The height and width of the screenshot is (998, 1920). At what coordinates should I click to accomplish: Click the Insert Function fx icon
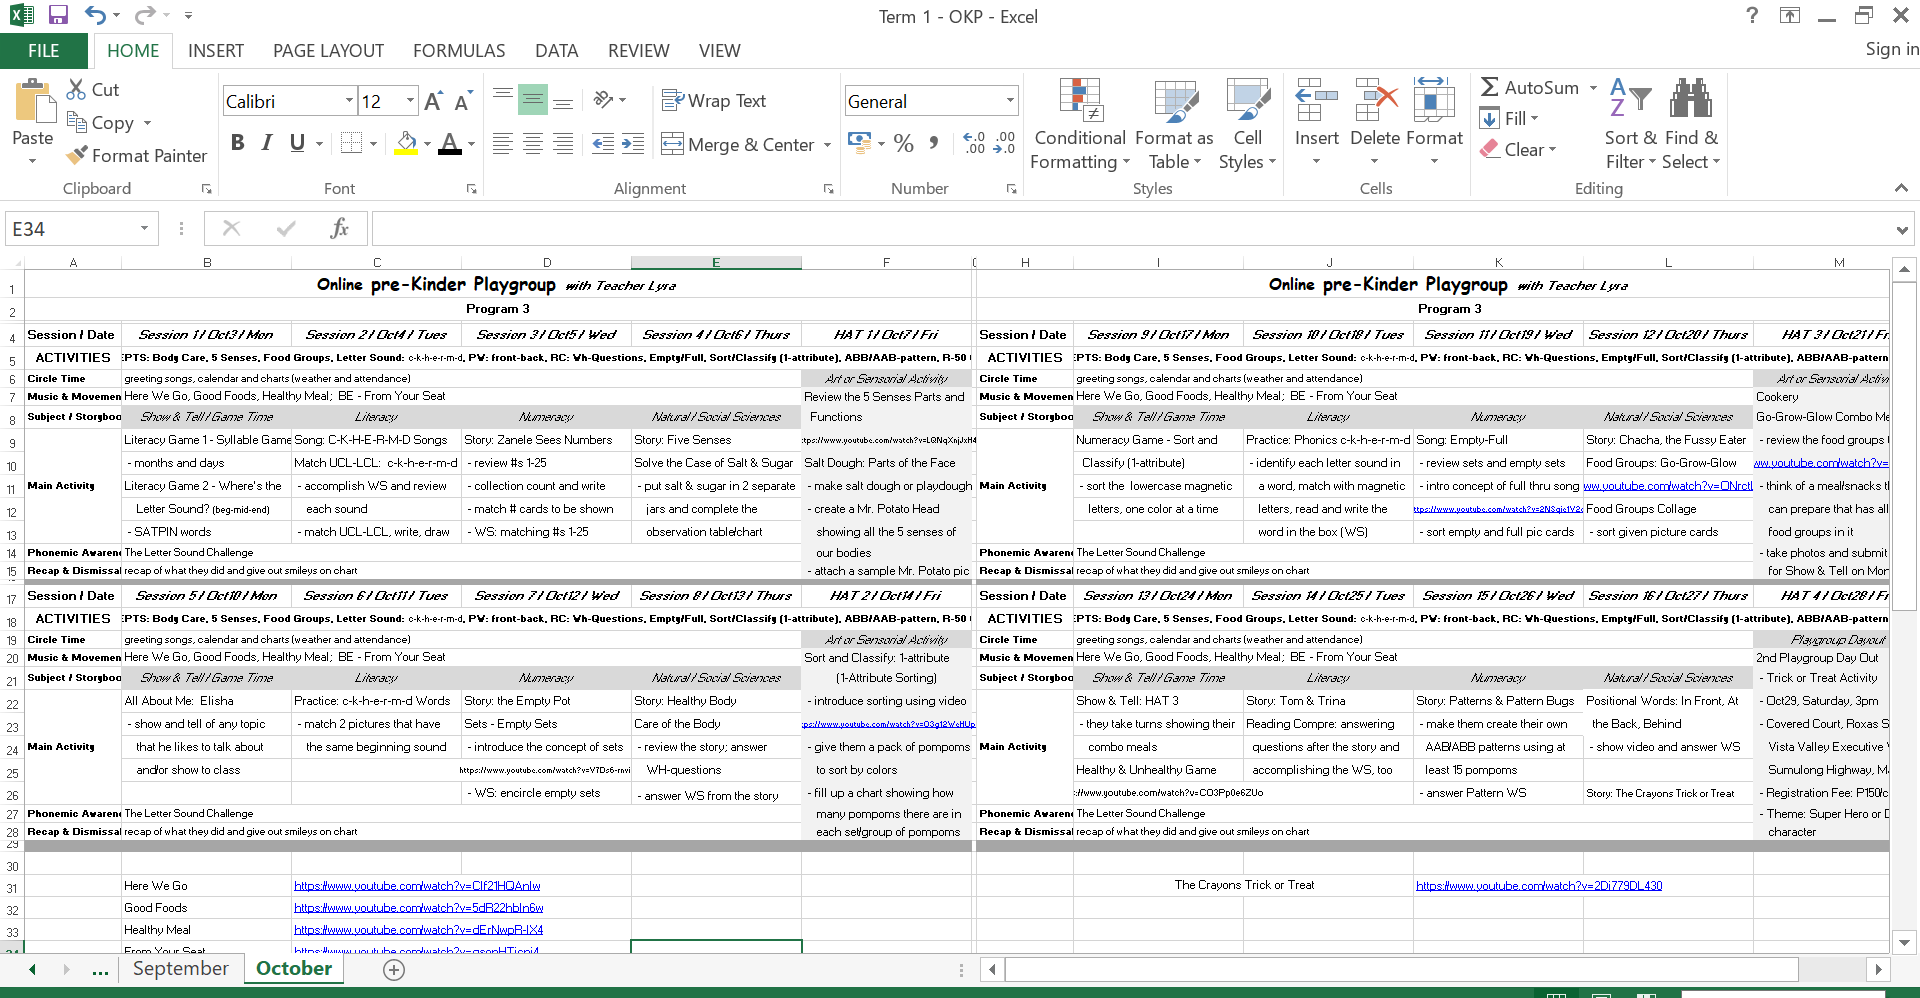339,228
